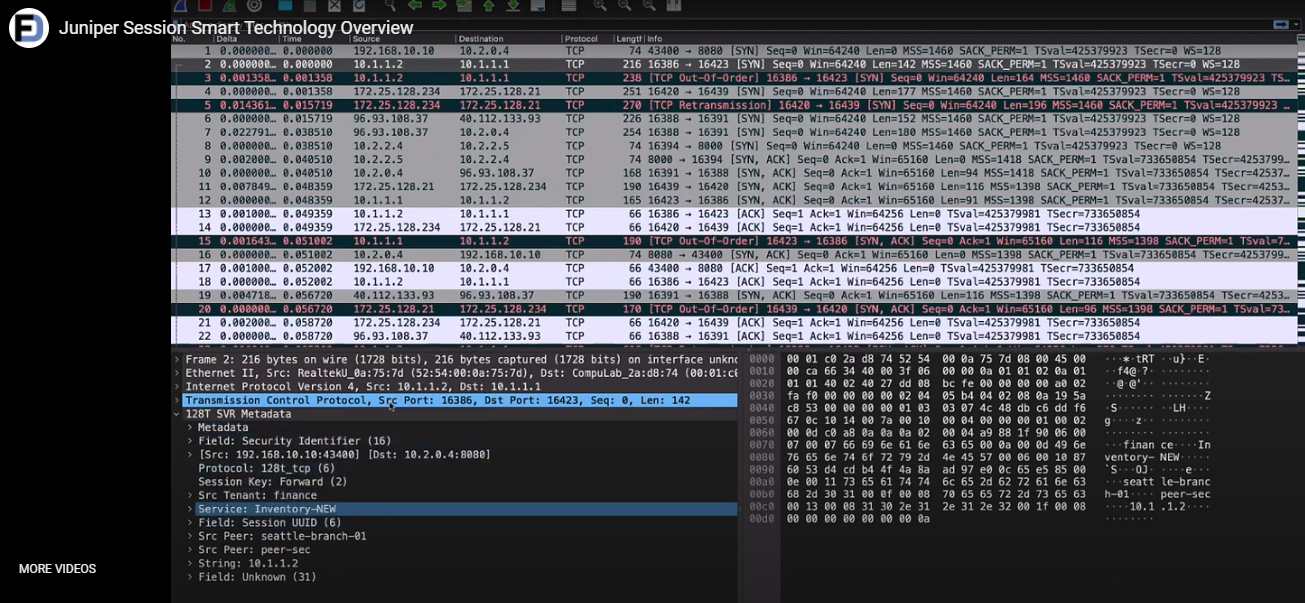Go back in packet history

415,6
